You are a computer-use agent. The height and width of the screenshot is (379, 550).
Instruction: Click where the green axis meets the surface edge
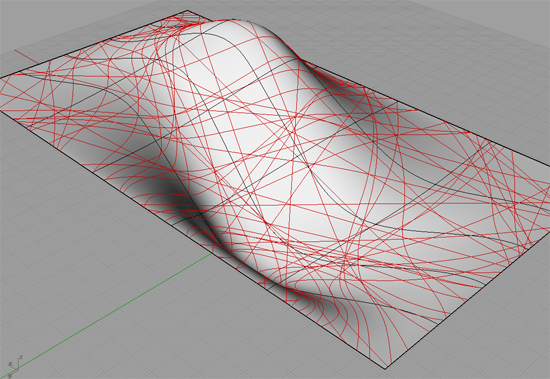click(213, 252)
